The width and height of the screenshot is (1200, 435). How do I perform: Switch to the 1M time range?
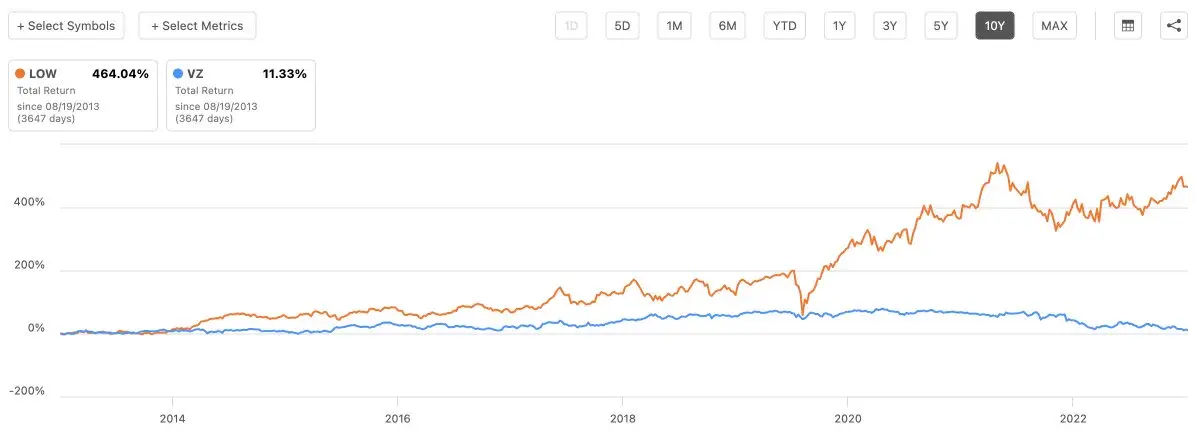tap(674, 26)
